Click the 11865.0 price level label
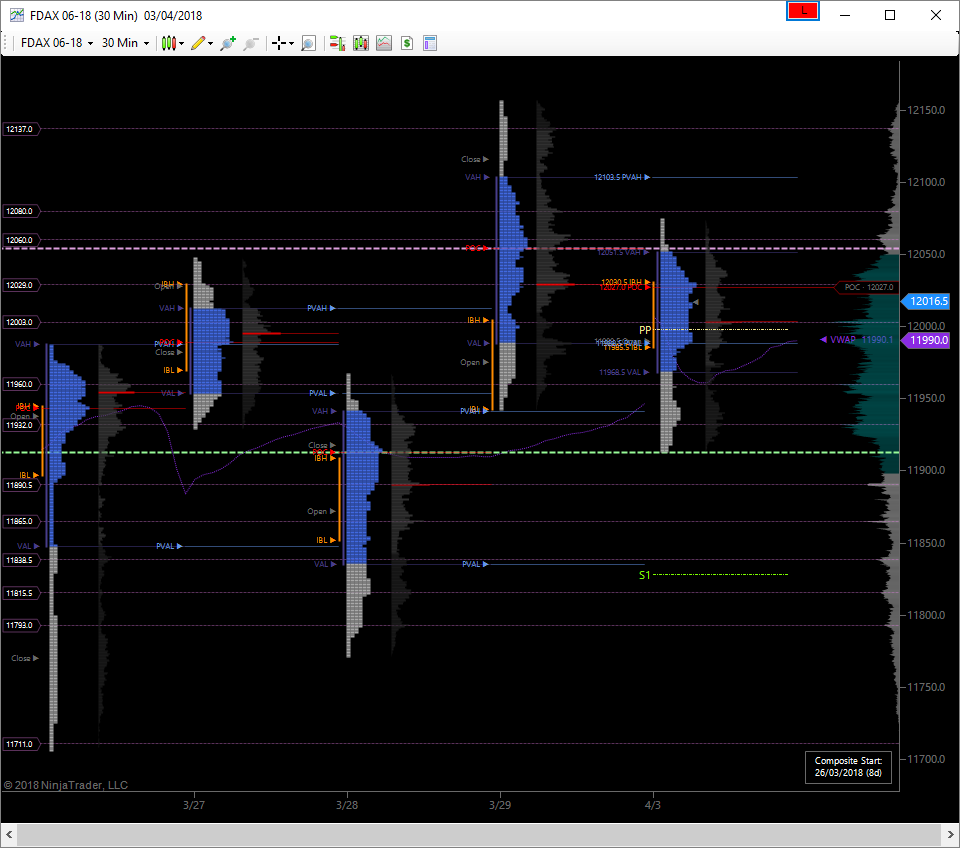Screen dimensions: 960x848 (21, 521)
